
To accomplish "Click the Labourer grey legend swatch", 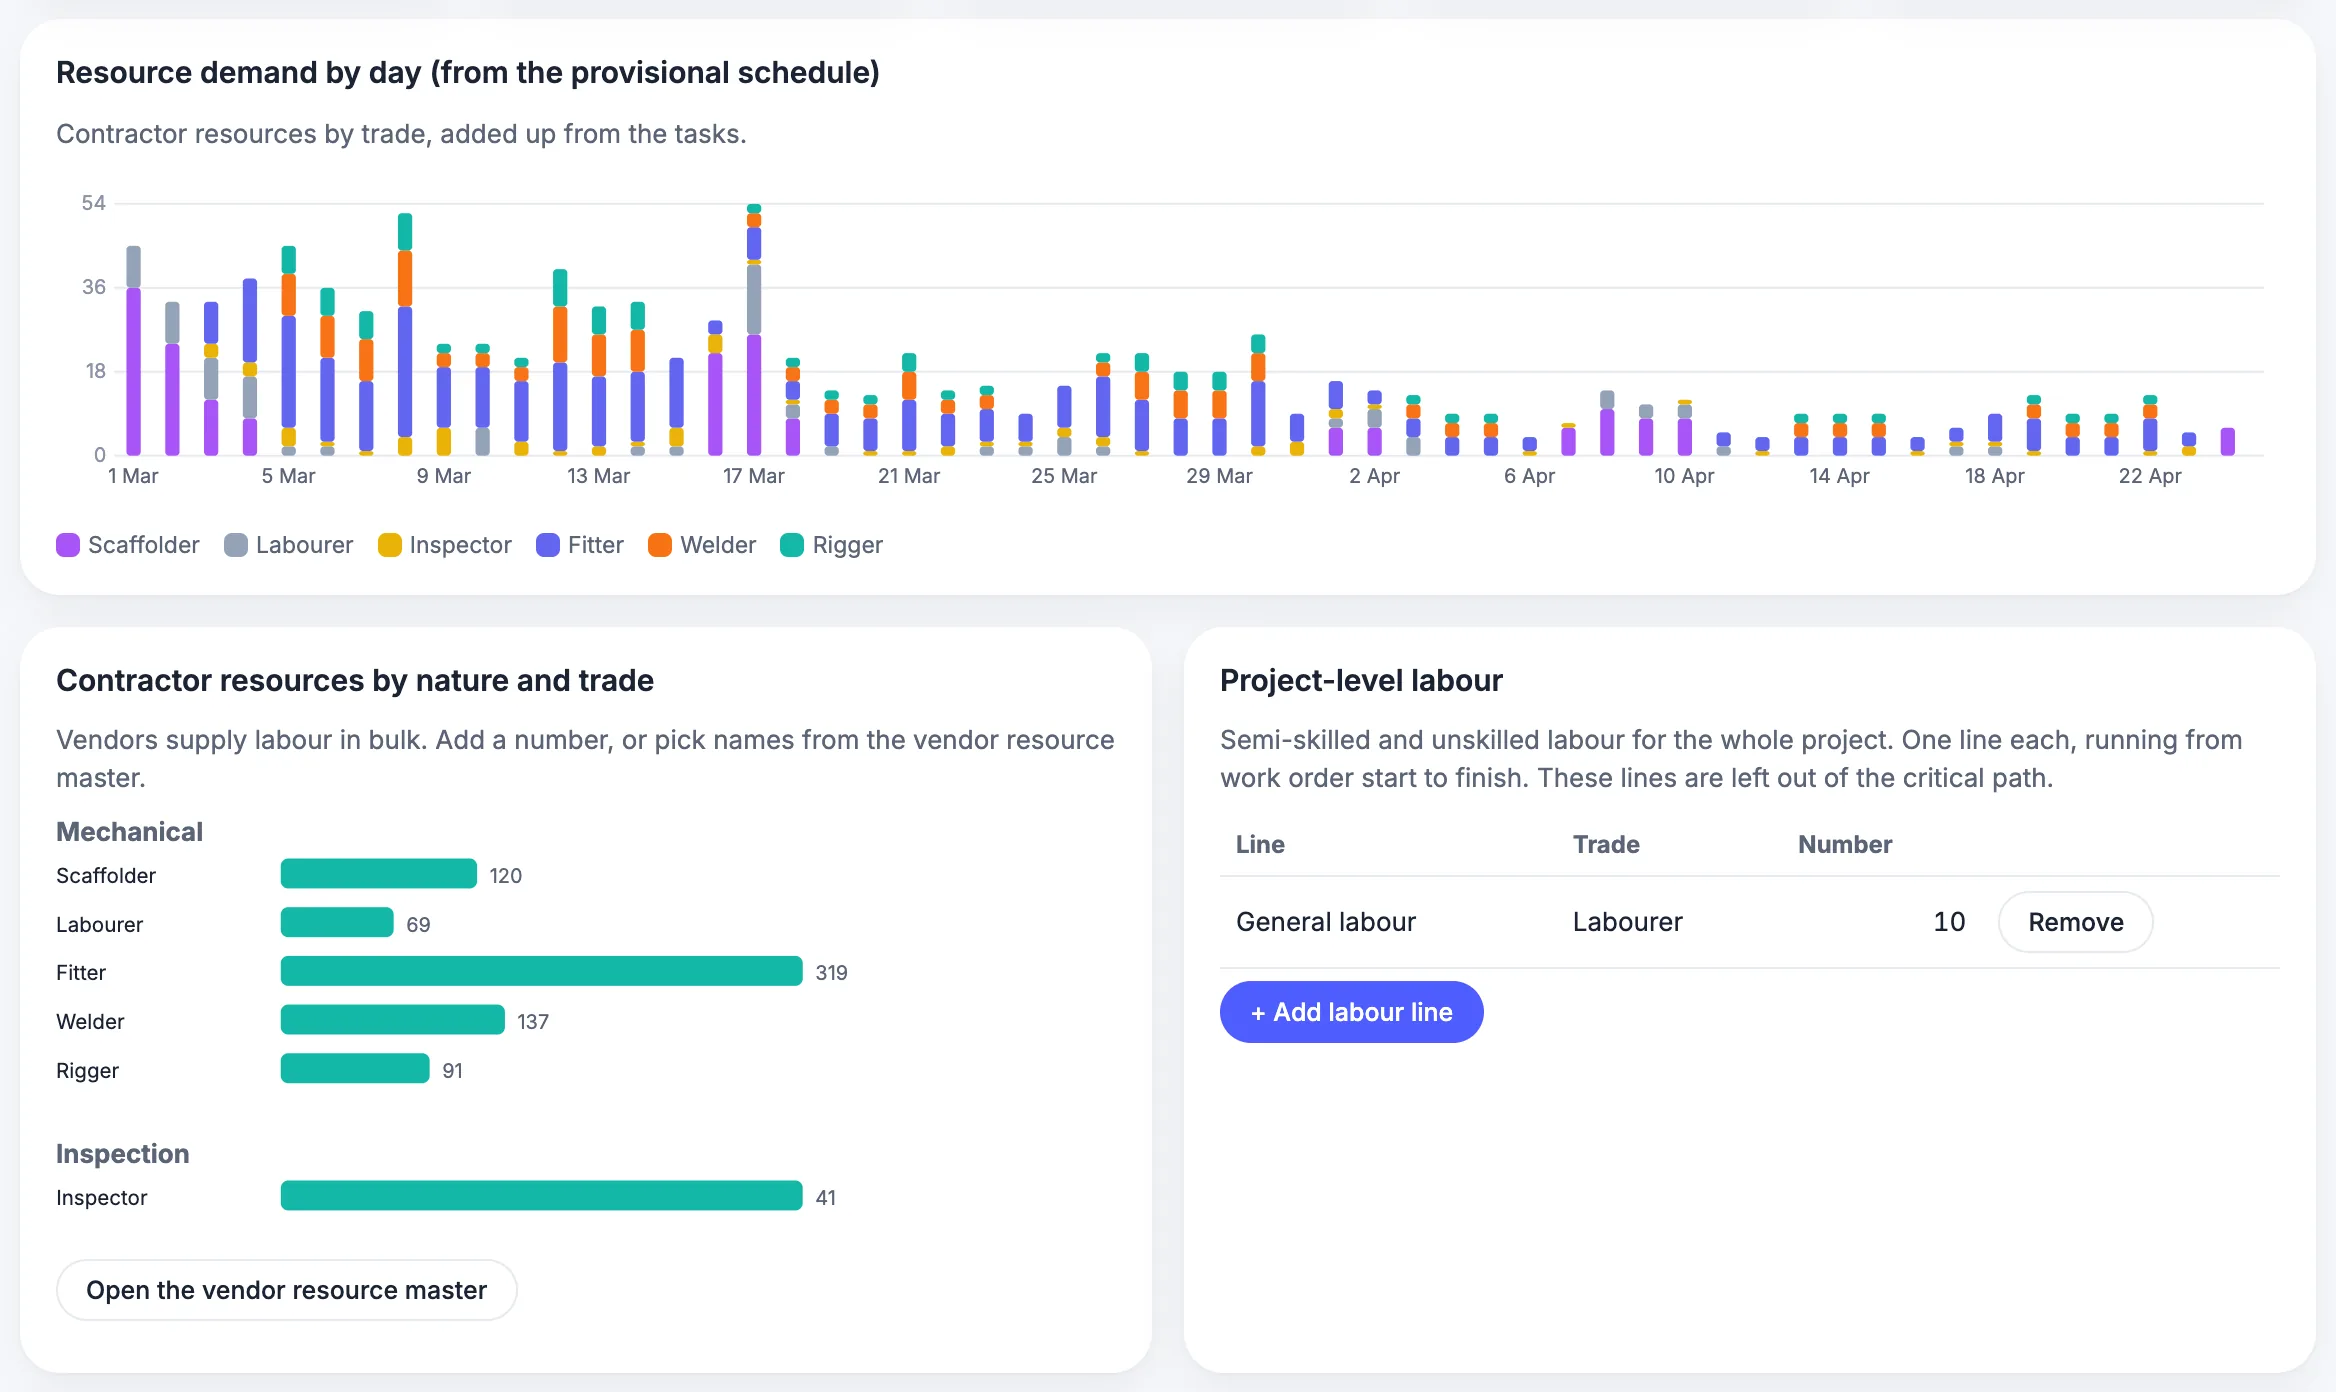I will (x=236, y=545).
